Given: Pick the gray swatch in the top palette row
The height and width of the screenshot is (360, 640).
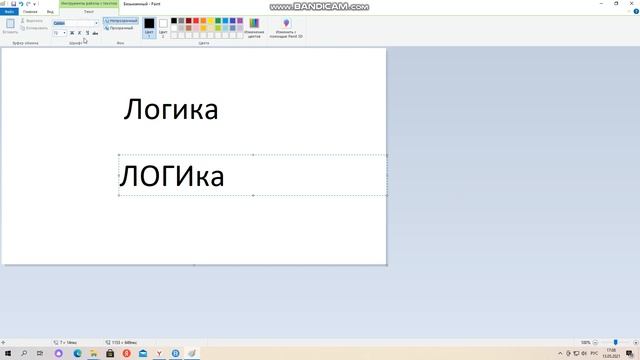Looking at the screenshot, I should point(181,20).
